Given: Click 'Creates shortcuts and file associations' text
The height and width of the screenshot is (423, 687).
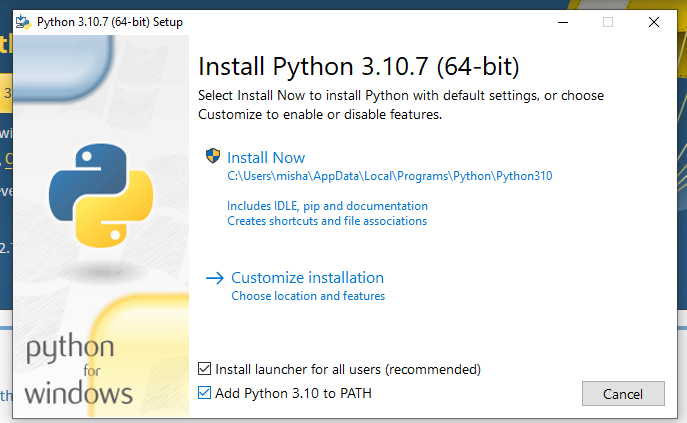Looking at the screenshot, I should 327,221.
